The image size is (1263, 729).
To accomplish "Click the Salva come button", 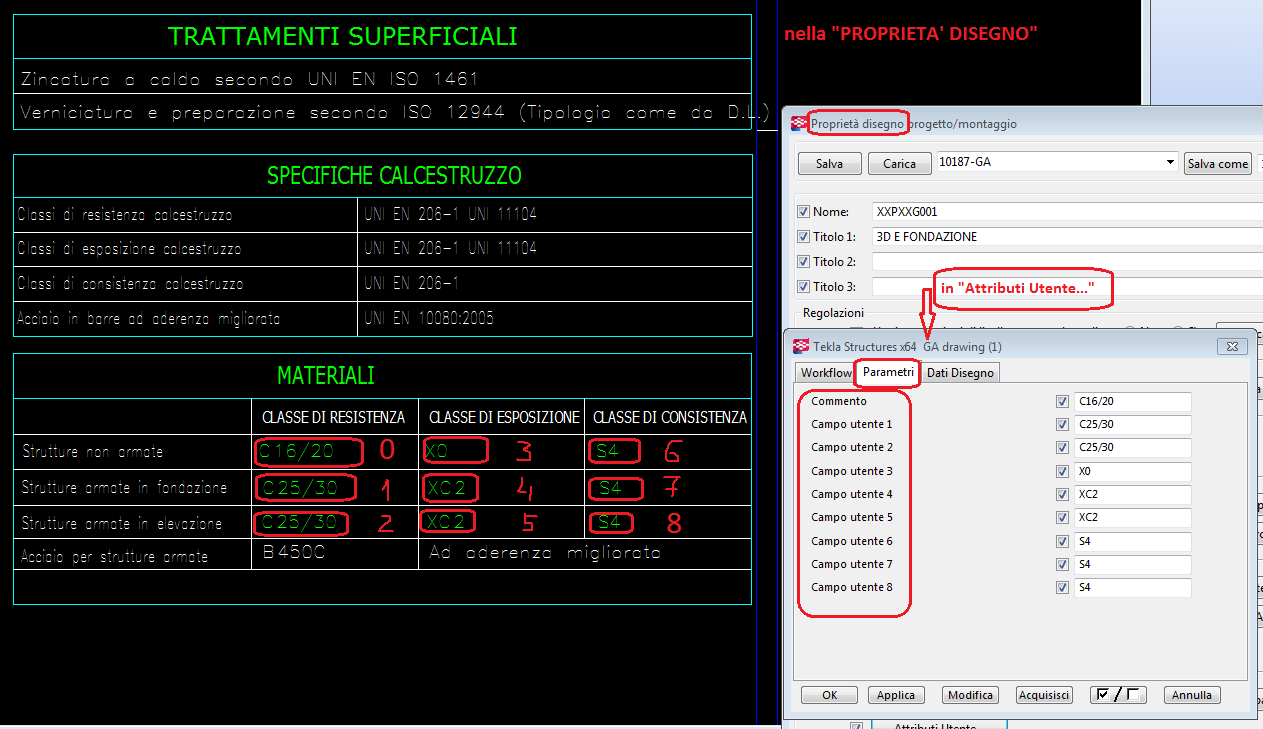I will tap(1217, 164).
